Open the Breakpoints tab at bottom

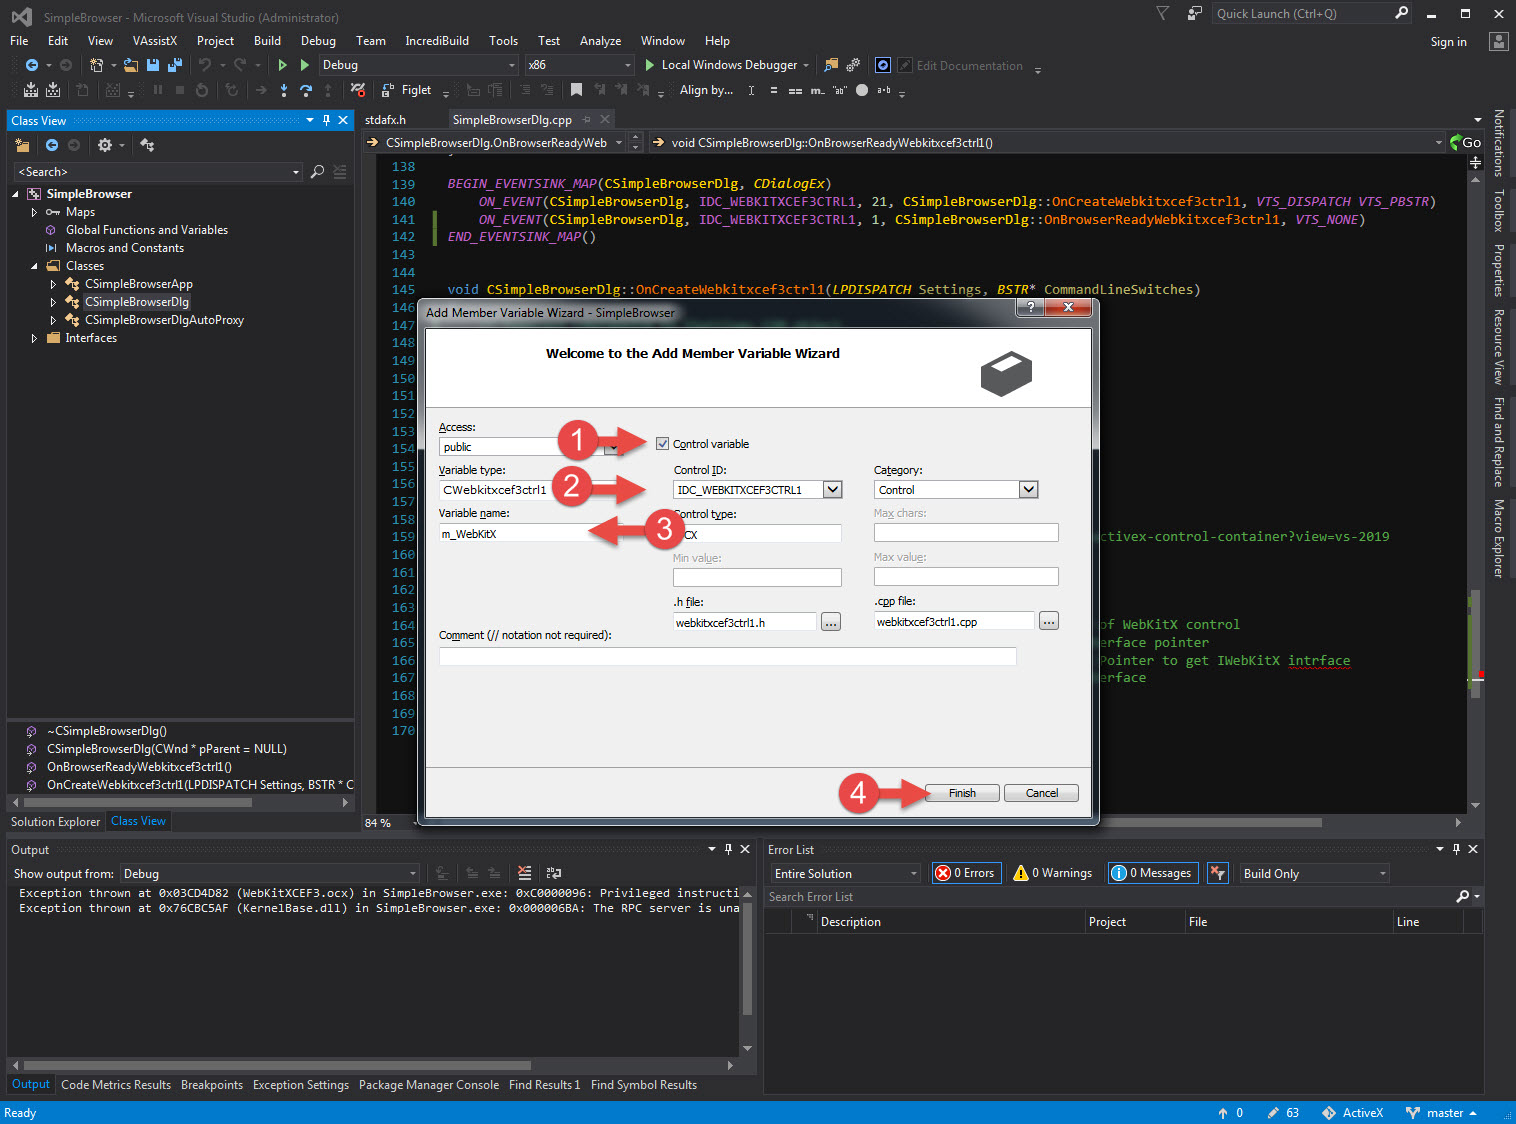[x=212, y=1085]
